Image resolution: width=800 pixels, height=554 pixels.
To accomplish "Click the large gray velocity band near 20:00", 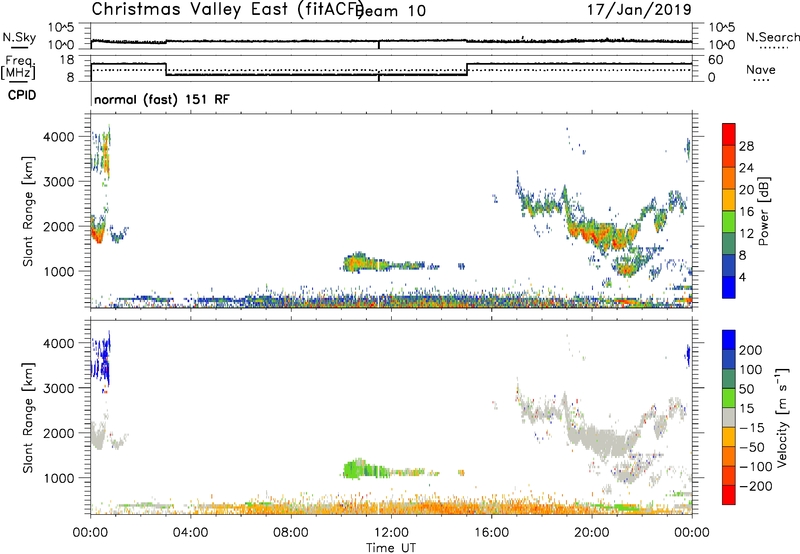I will [602, 441].
